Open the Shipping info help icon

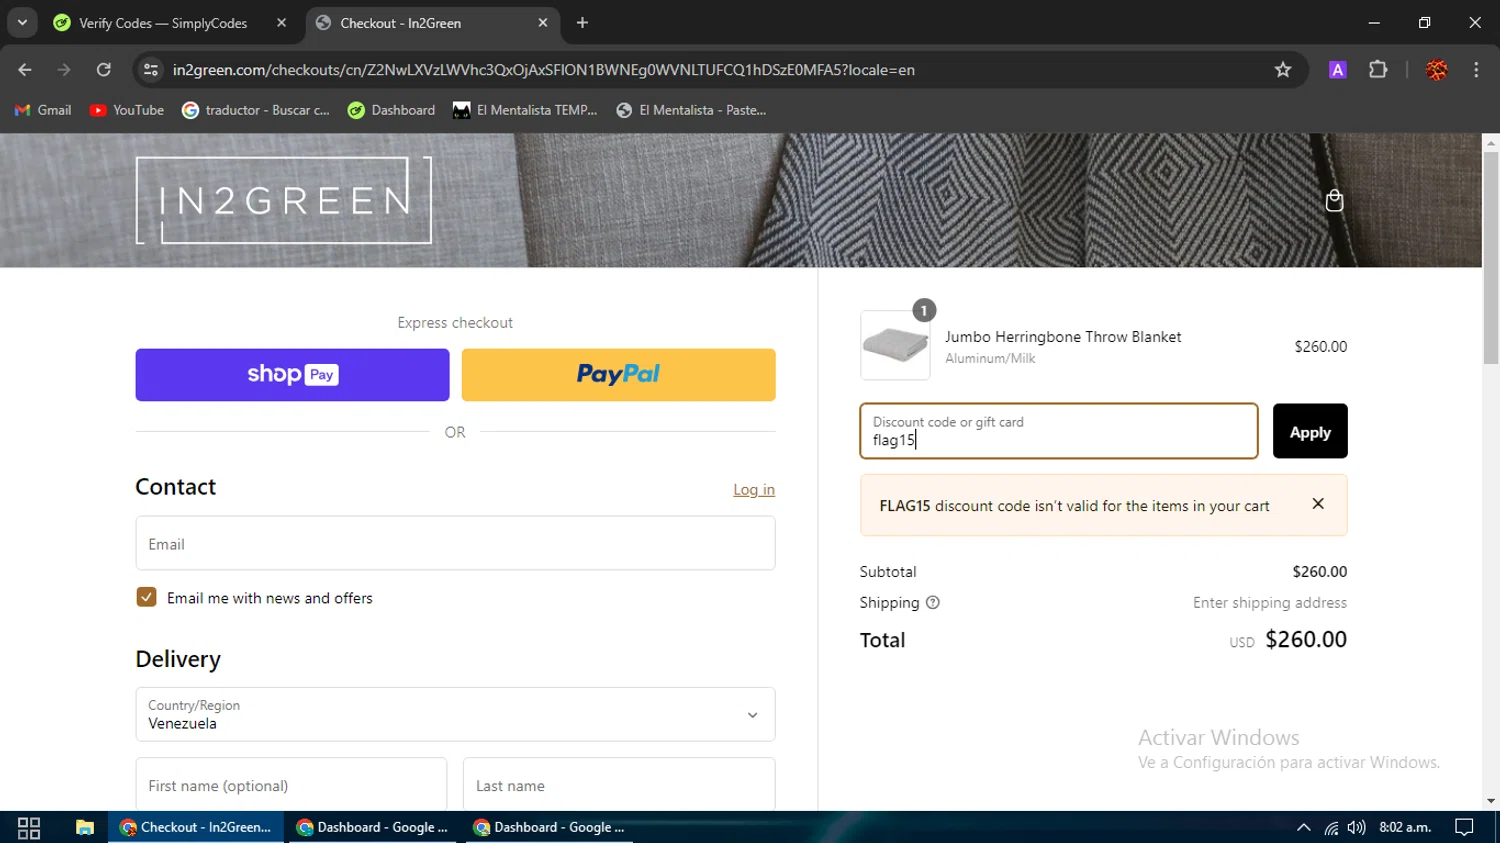[x=933, y=603]
